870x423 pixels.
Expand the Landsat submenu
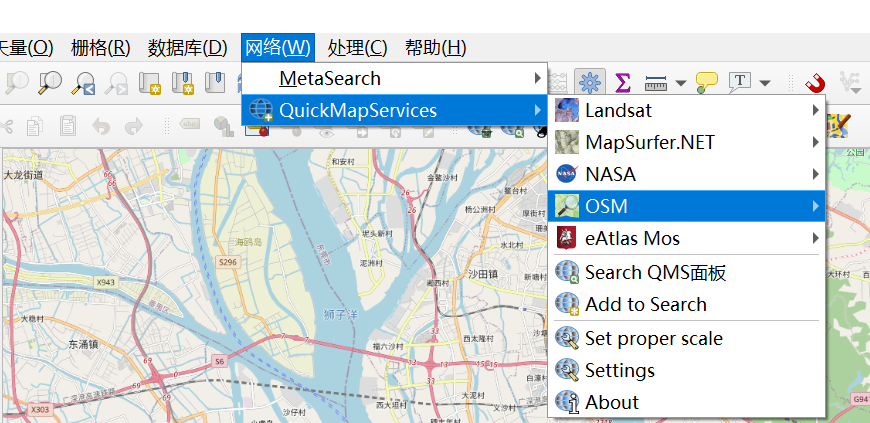[687, 110]
